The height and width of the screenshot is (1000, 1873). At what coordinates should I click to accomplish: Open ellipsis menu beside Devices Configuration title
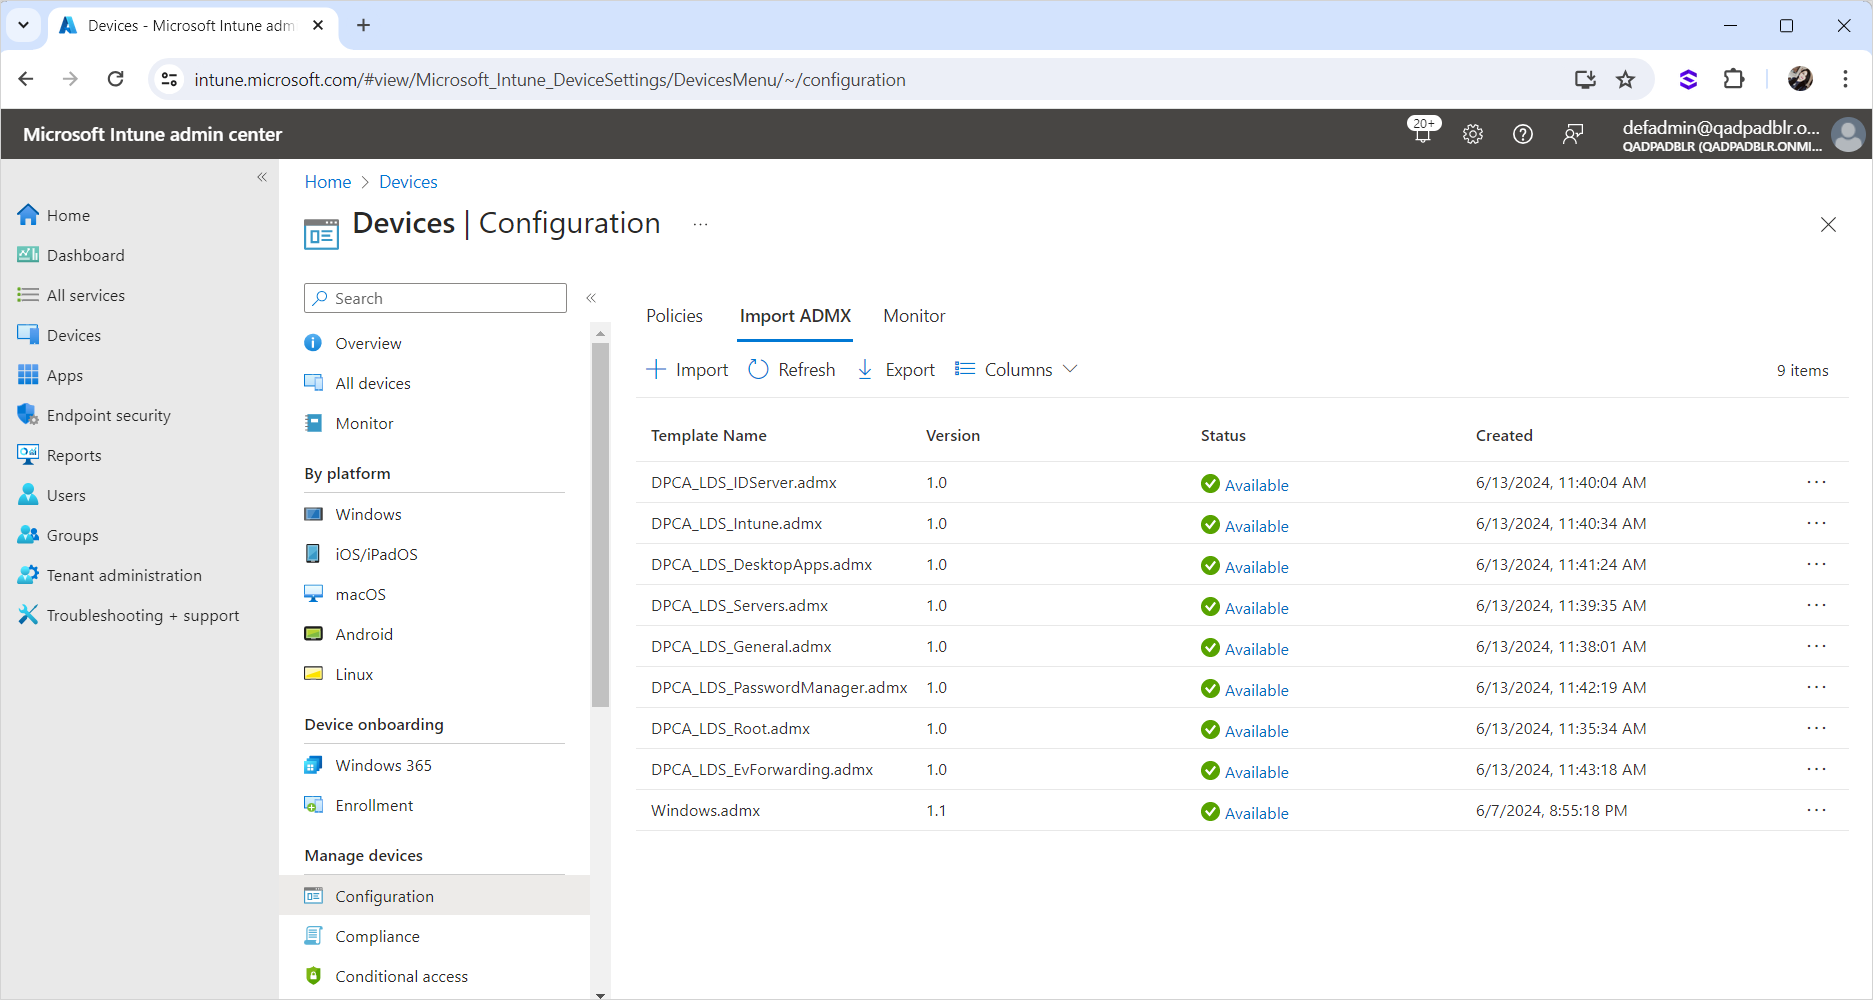[700, 224]
